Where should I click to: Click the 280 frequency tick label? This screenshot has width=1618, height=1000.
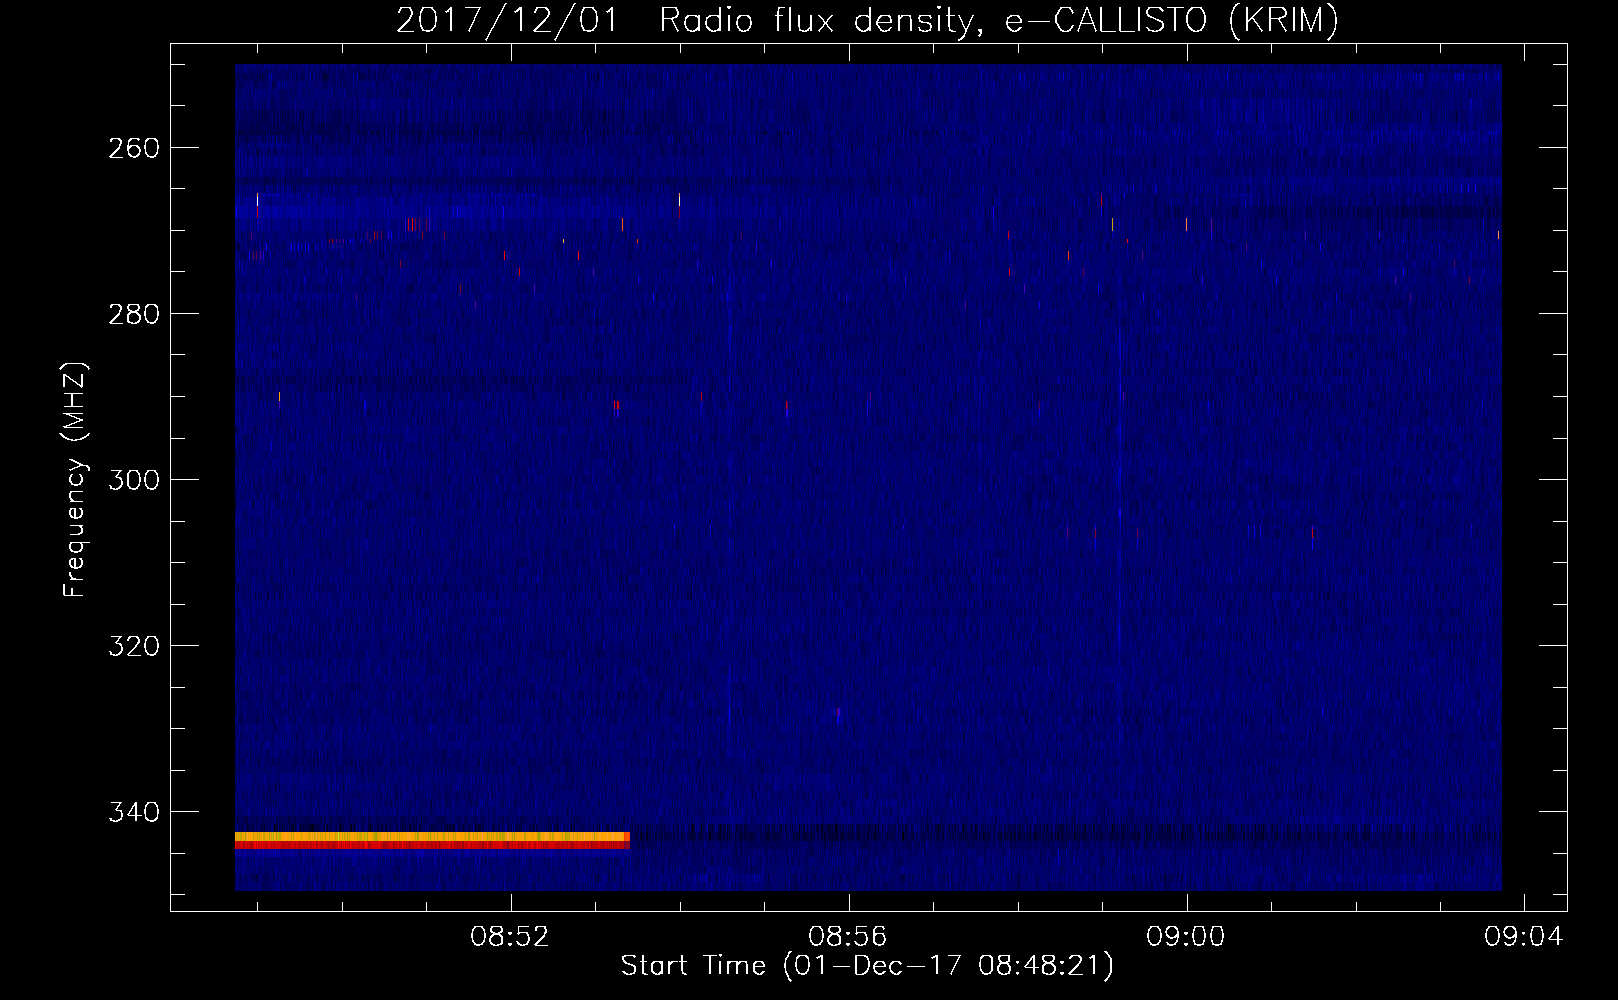(x=133, y=314)
